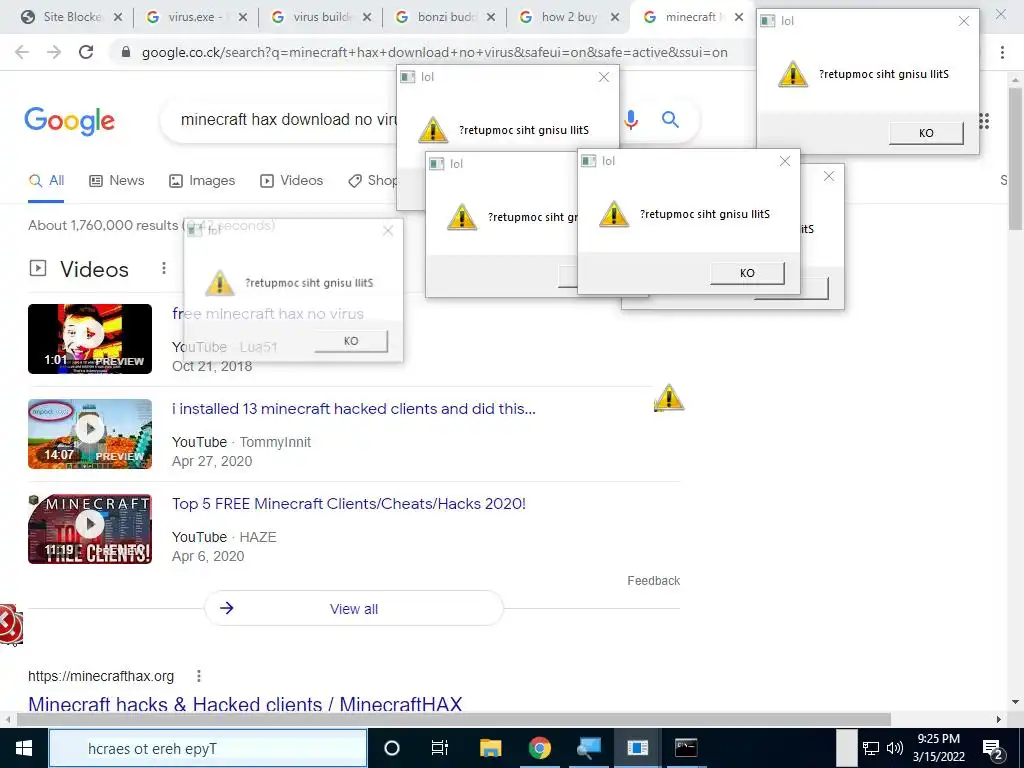Viewport: 1024px width, 768px height.
Task: Select the Images search filter
Action: [202, 181]
